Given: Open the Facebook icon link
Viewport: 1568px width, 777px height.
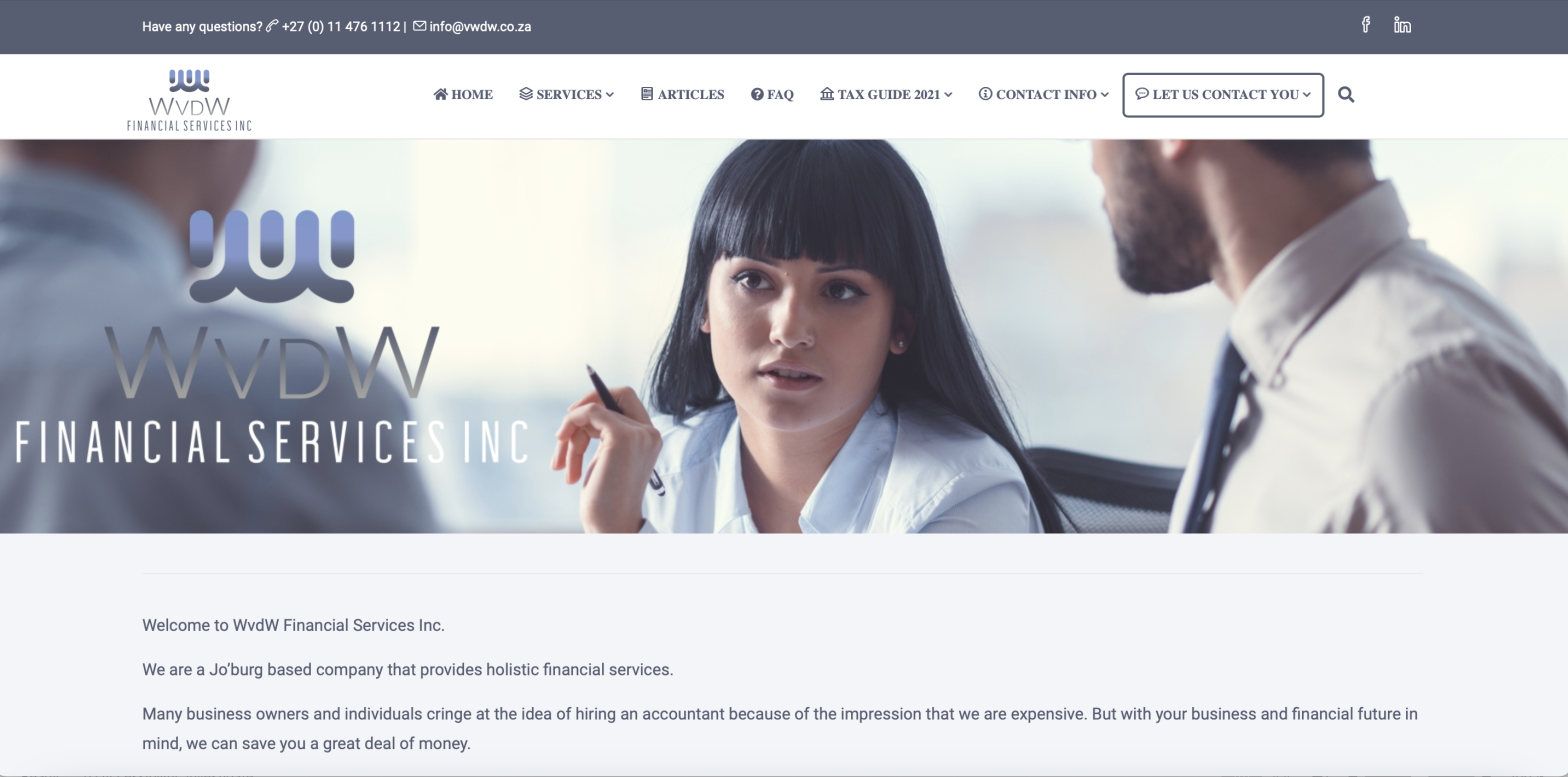Looking at the screenshot, I should (1365, 25).
